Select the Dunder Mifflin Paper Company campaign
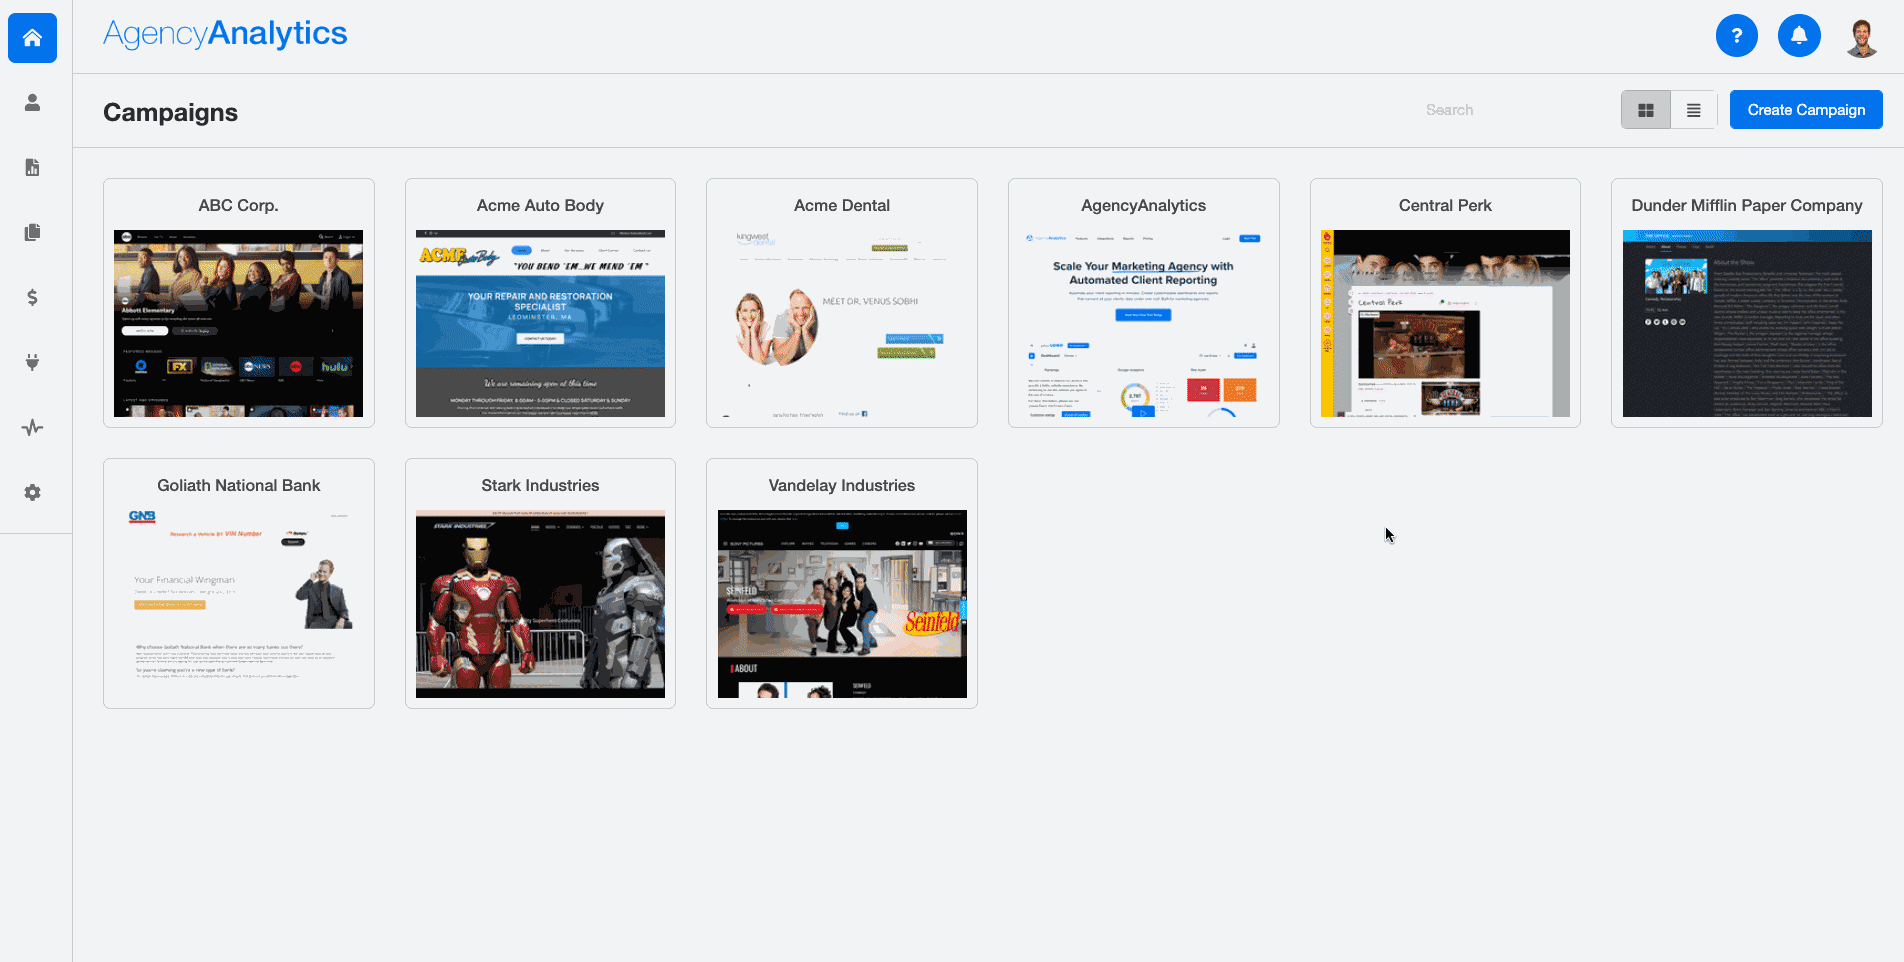1904x962 pixels. tap(1746, 303)
